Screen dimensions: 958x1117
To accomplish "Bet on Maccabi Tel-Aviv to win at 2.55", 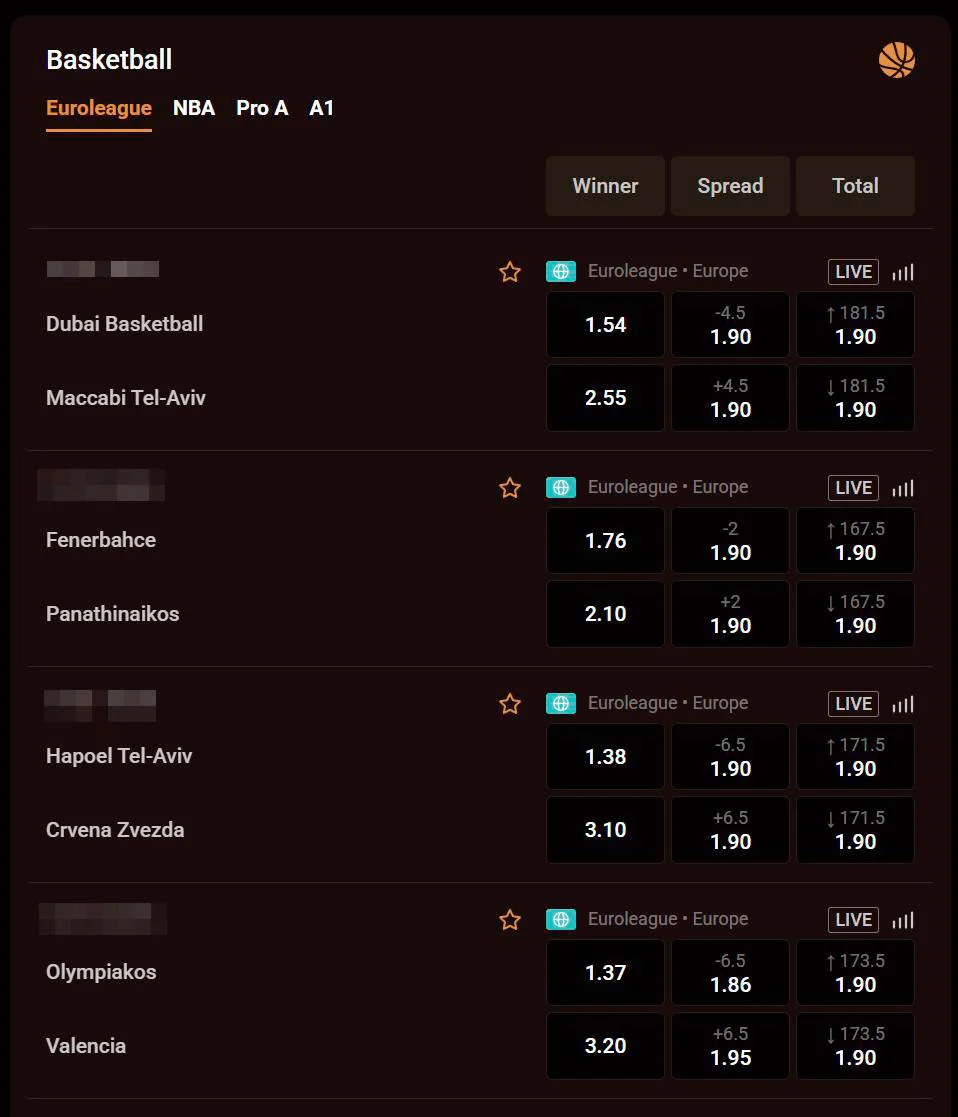I will [605, 398].
